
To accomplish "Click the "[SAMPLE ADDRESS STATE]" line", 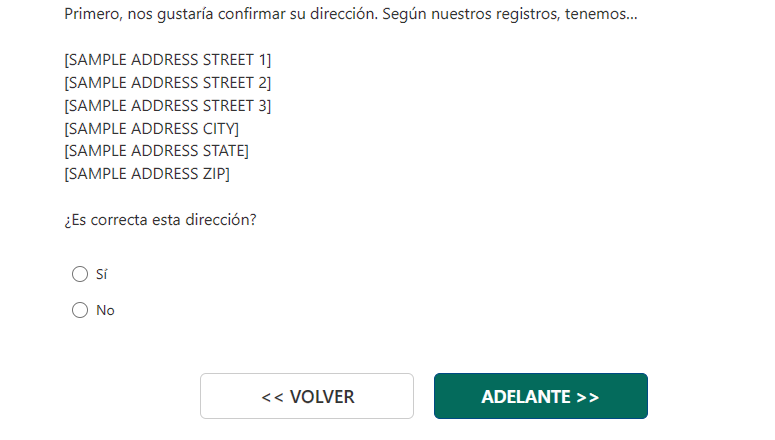I will tap(156, 151).
